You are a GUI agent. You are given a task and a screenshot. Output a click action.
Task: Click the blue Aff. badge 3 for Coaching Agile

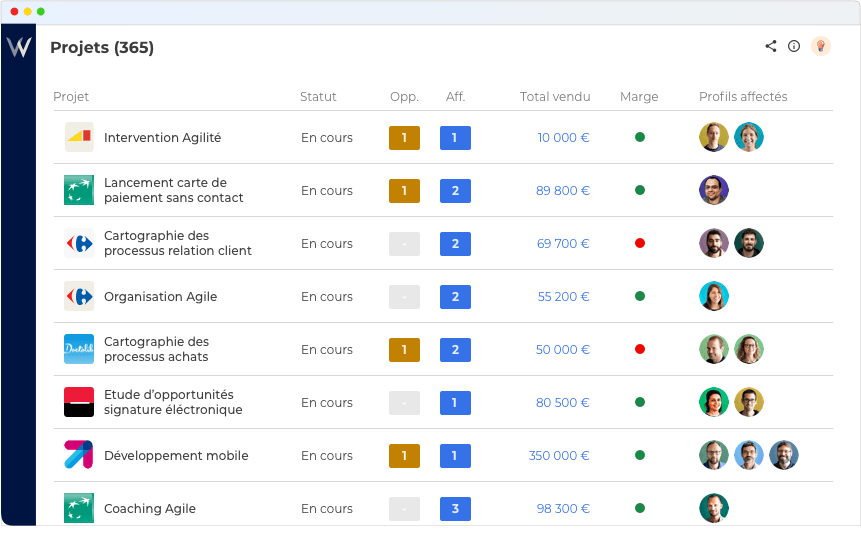click(x=455, y=508)
